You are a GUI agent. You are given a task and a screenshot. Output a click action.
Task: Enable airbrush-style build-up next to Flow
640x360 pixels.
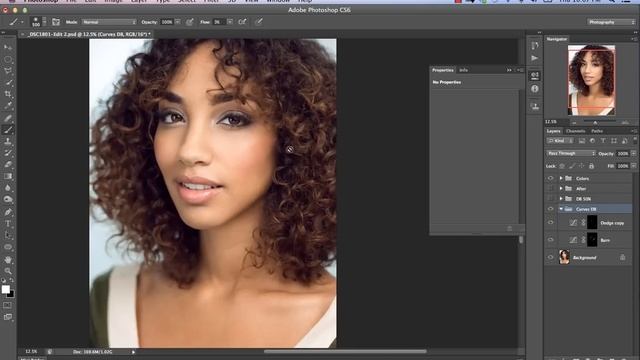coord(242,22)
